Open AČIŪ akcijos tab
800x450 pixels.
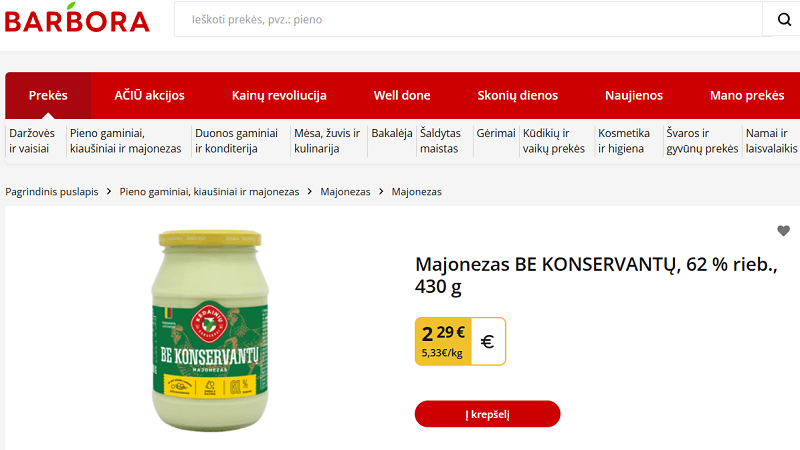click(149, 95)
